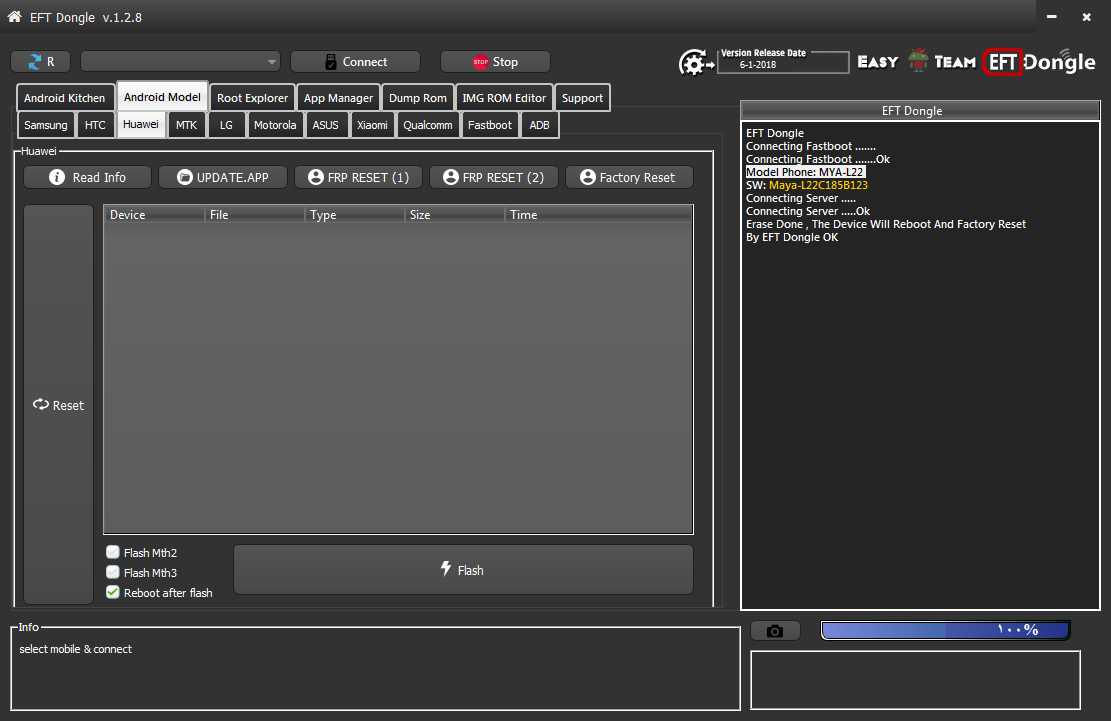Click the large Flash button
Image resolution: width=1111 pixels, height=721 pixels.
click(x=463, y=569)
